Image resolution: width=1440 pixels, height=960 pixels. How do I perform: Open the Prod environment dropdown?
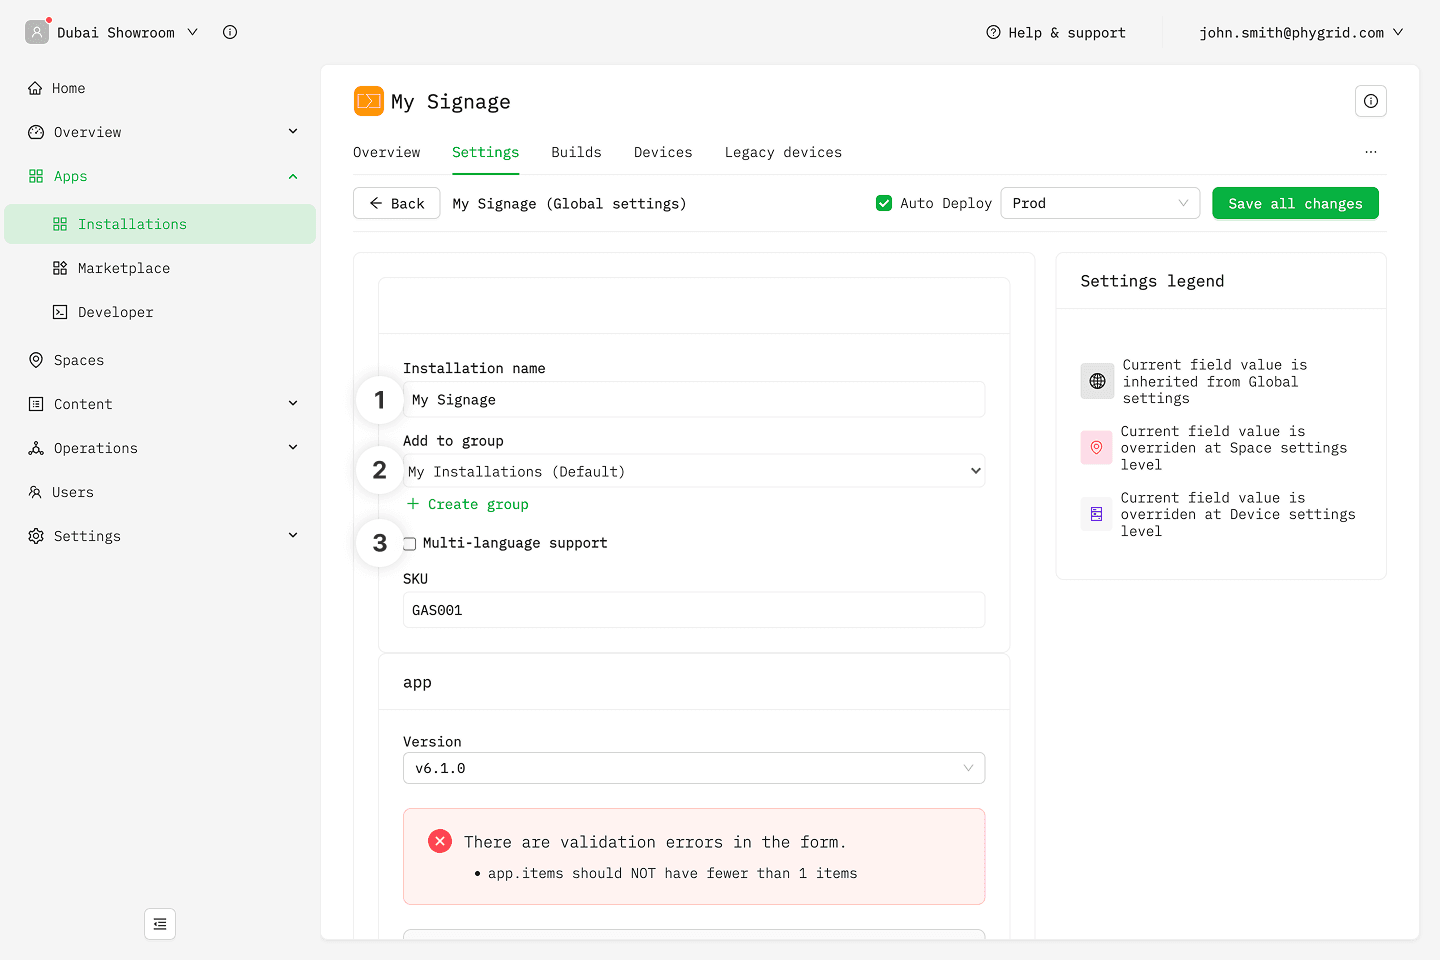point(1099,203)
